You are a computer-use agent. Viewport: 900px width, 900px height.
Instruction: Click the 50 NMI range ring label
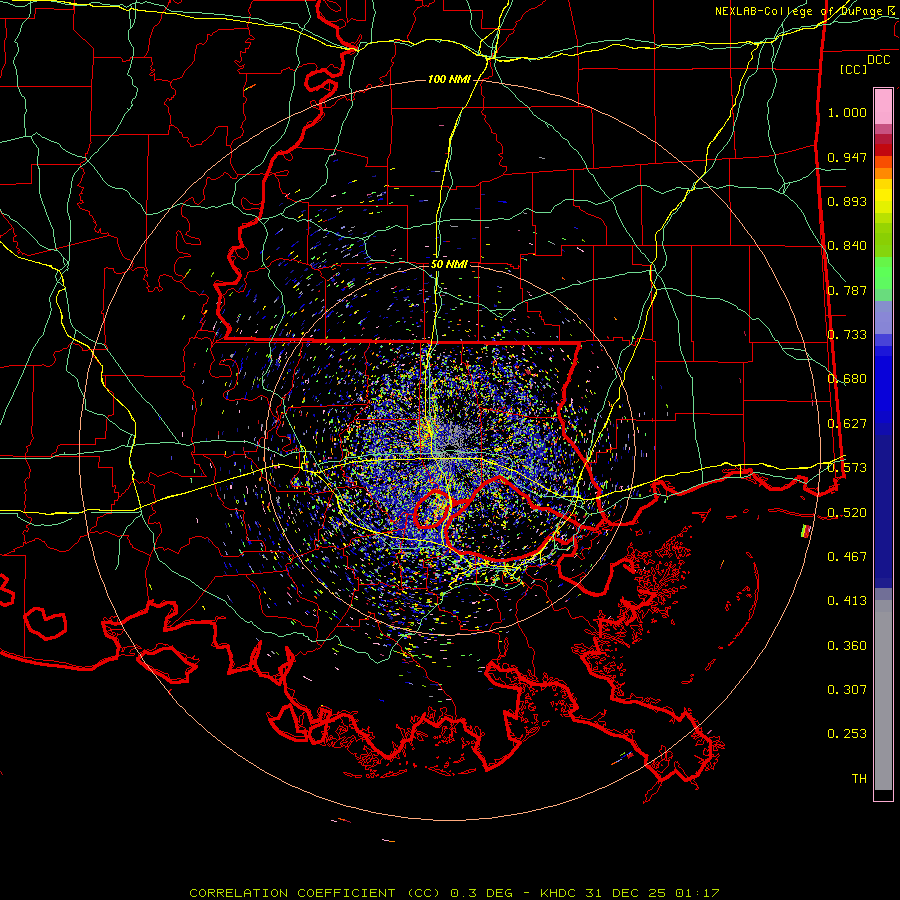tap(449, 264)
